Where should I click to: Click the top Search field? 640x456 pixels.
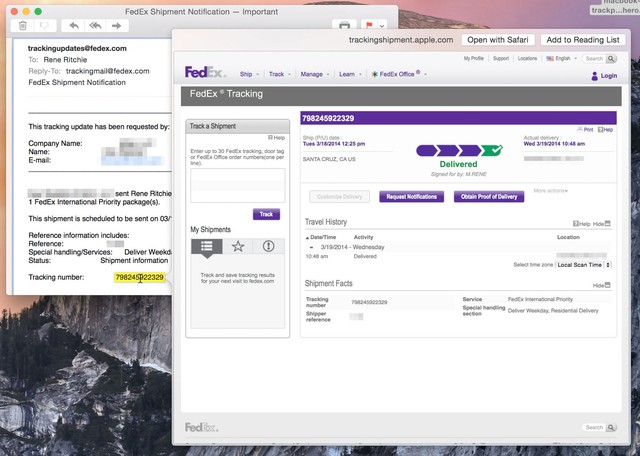point(594,59)
